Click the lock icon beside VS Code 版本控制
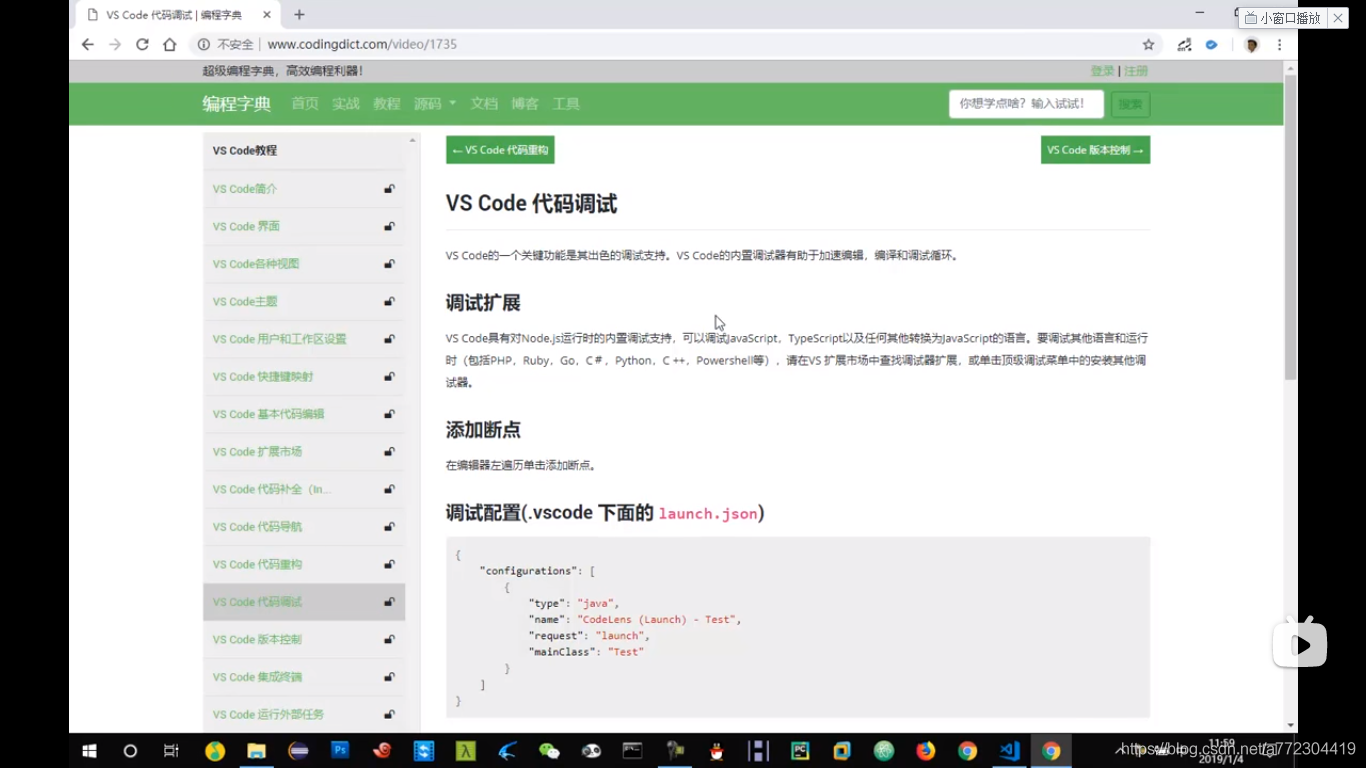The image size is (1366, 768). tap(389, 640)
